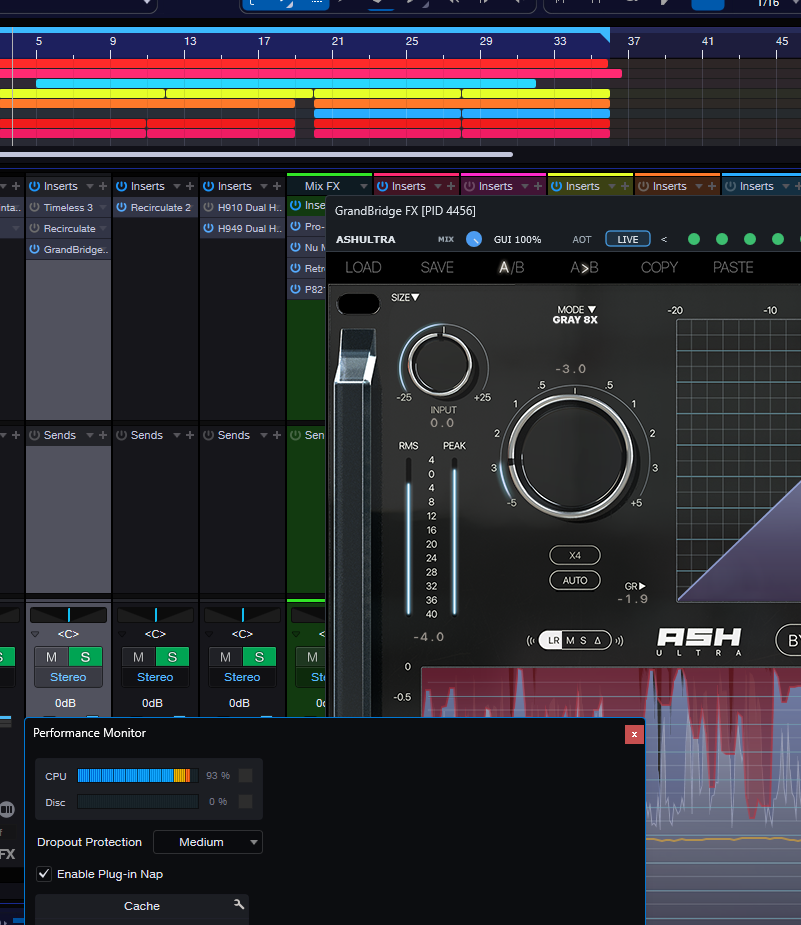Click the GR arrow indicator

(x=635, y=586)
